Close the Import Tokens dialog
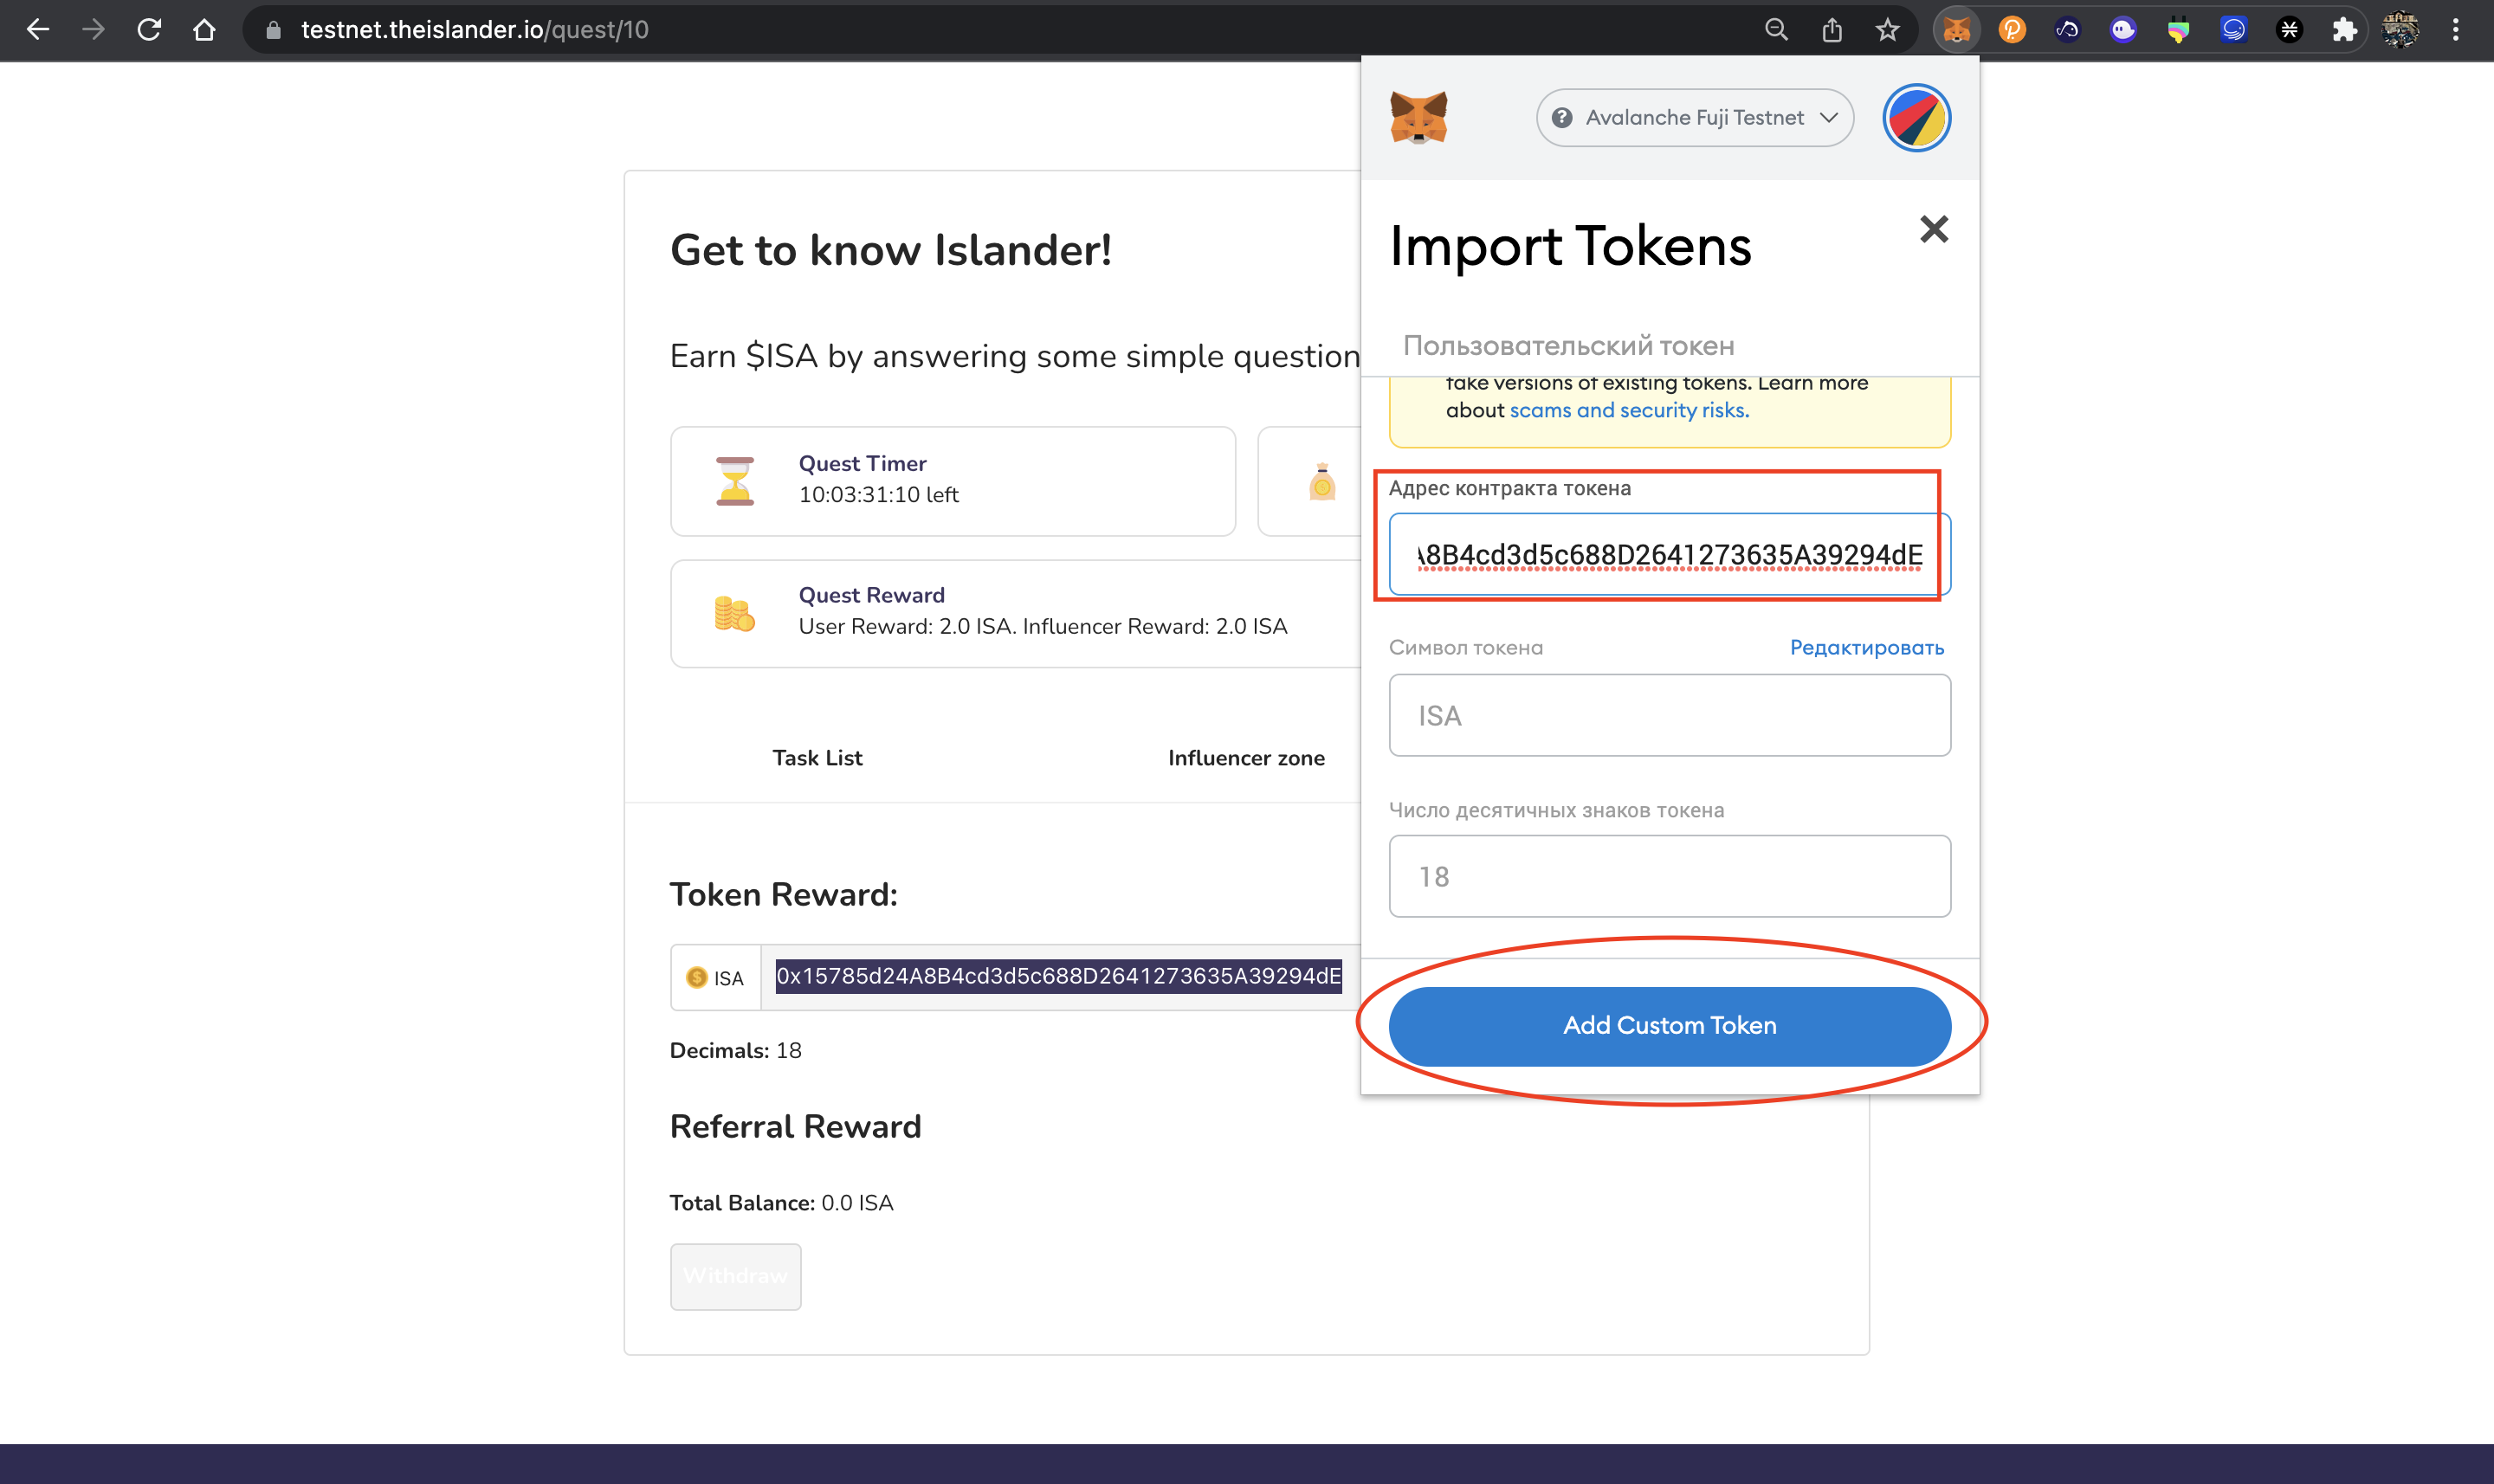 1934,229
